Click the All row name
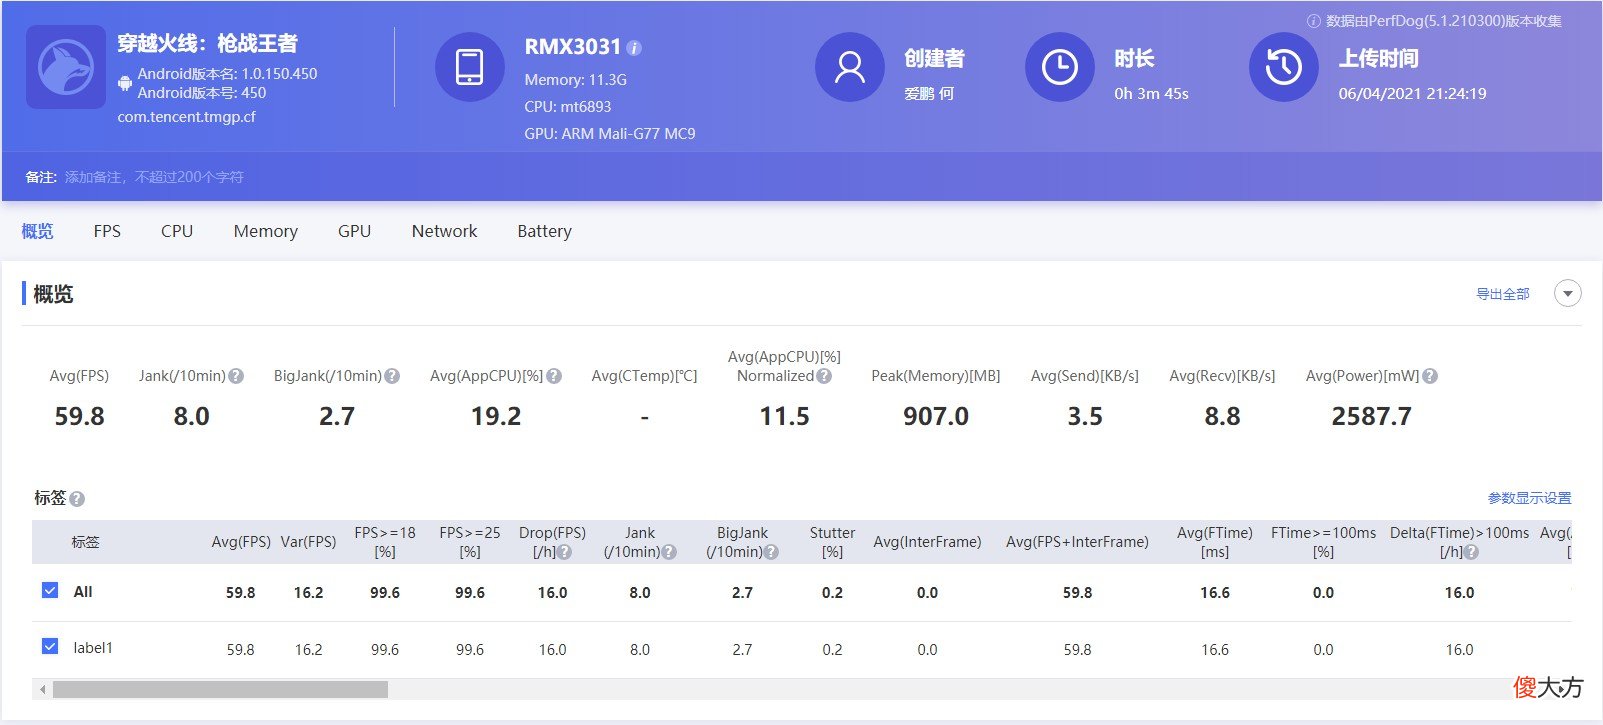The image size is (1603, 725). pos(83,592)
